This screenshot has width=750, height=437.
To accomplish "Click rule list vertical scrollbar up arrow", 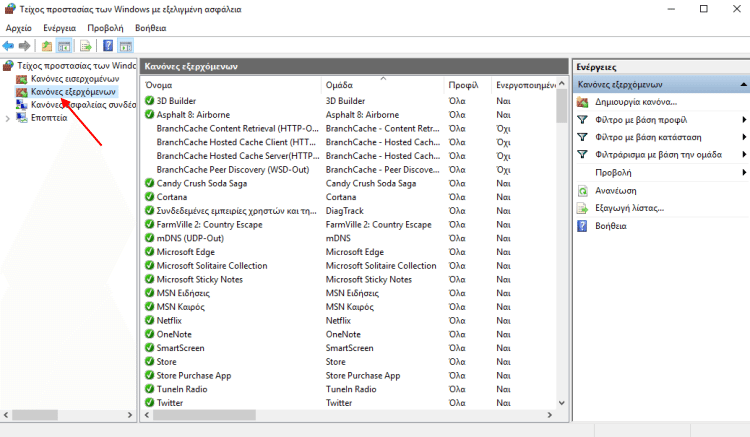I will coord(562,84).
